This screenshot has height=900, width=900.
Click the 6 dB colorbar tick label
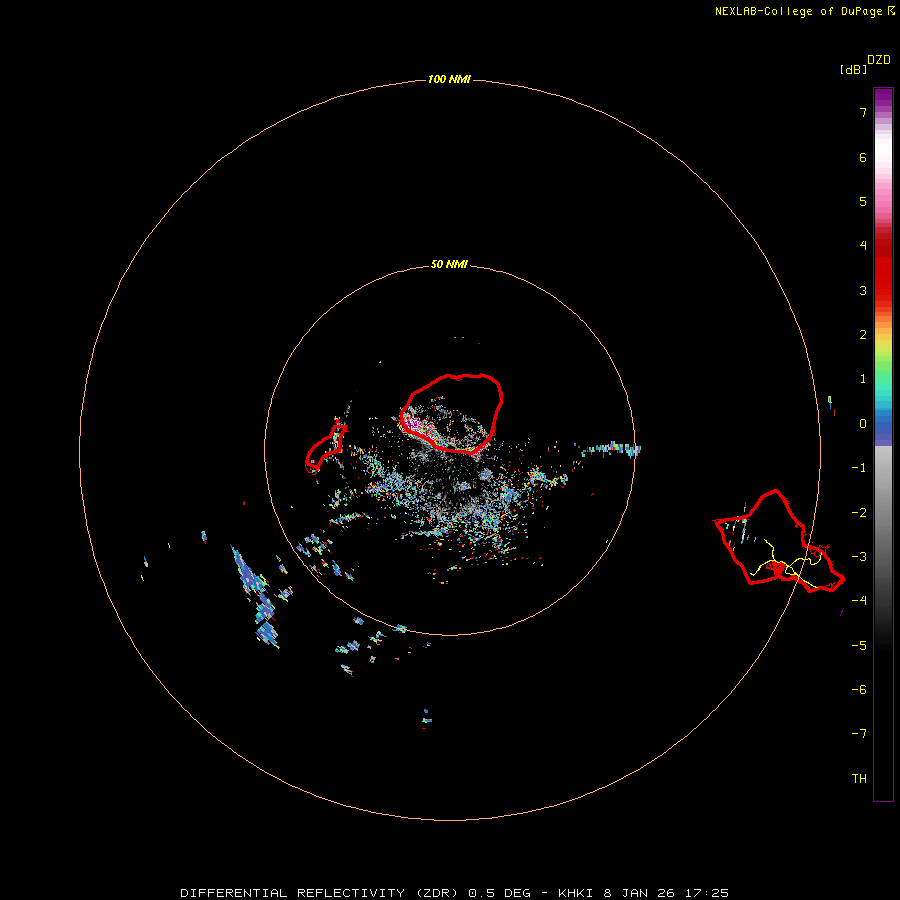pyautogui.click(x=863, y=157)
